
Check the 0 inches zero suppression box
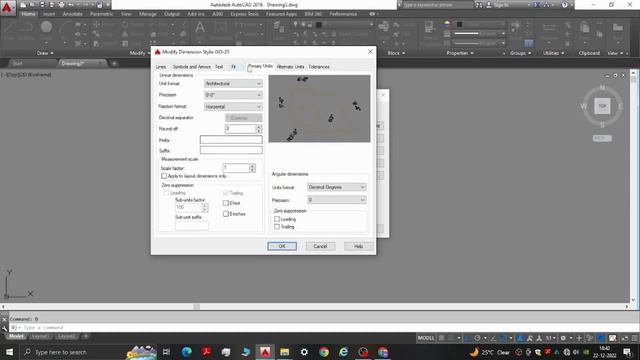click(x=226, y=214)
